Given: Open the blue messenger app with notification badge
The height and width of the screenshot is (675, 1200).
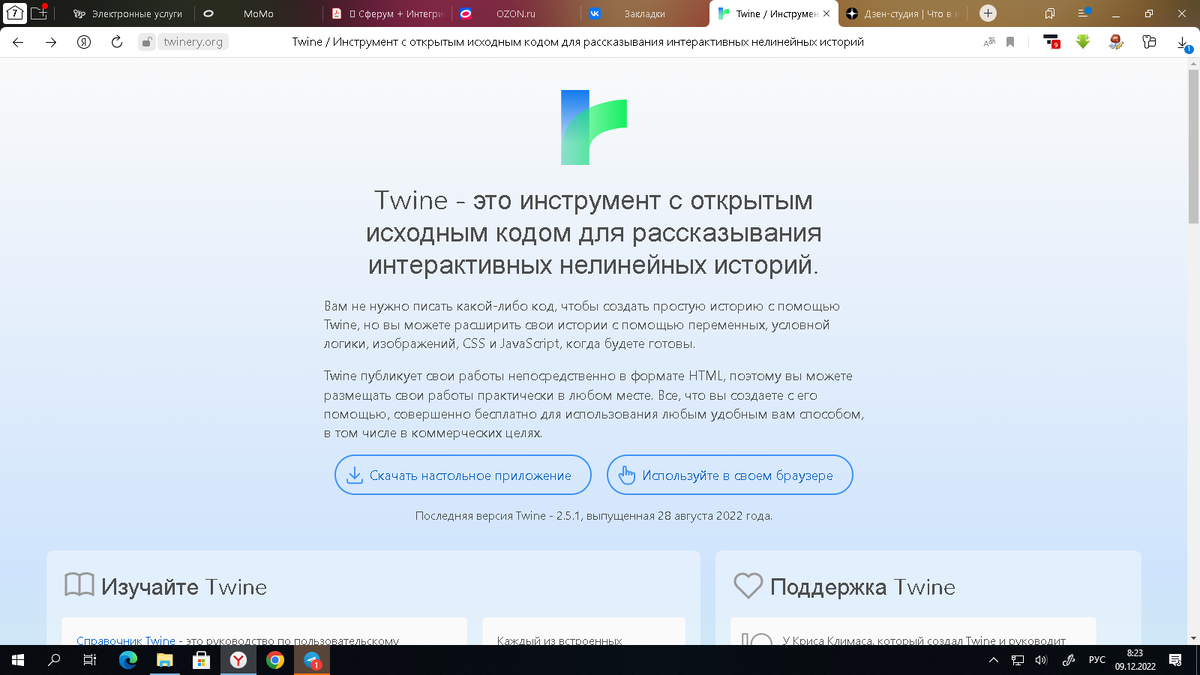Looking at the screenshot, I should tap(313, 660).
